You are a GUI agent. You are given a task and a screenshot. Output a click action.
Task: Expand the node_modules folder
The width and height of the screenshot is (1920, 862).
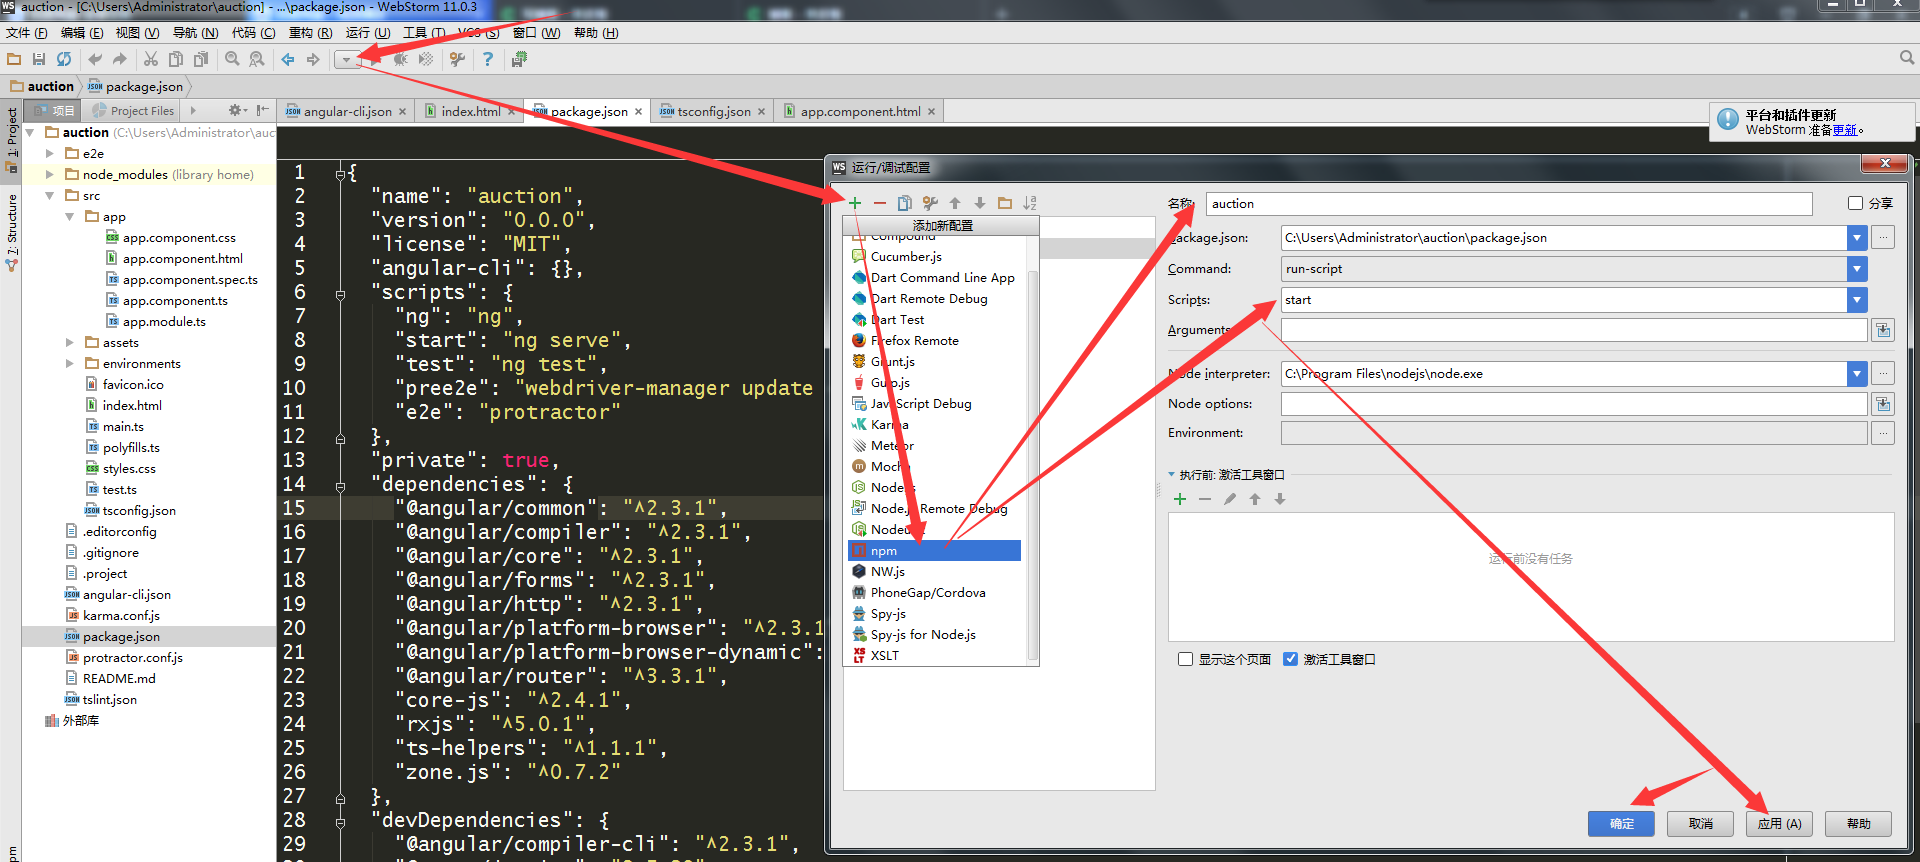pos(50,174)
